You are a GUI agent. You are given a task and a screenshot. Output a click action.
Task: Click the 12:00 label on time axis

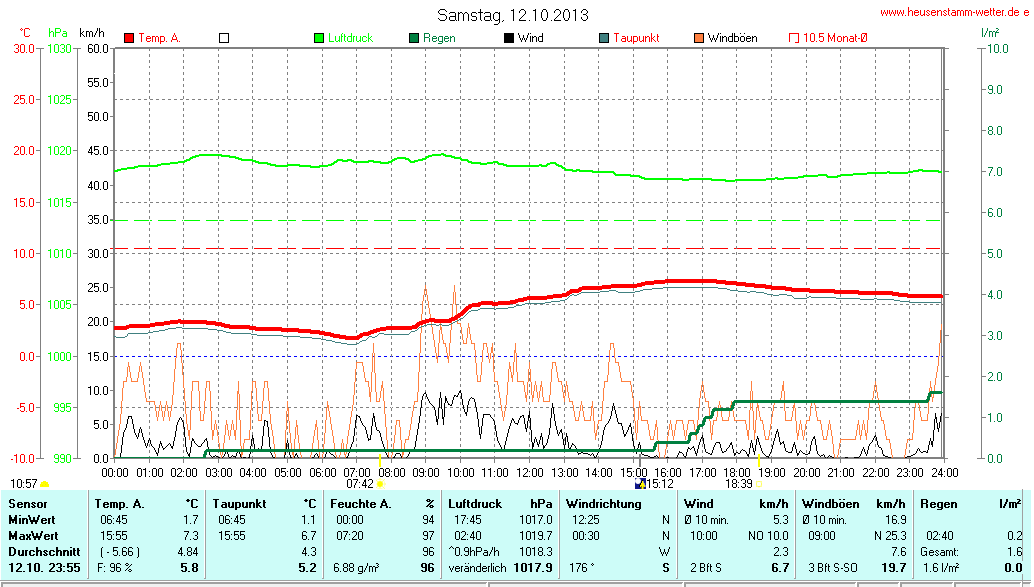tap(529, 472)
